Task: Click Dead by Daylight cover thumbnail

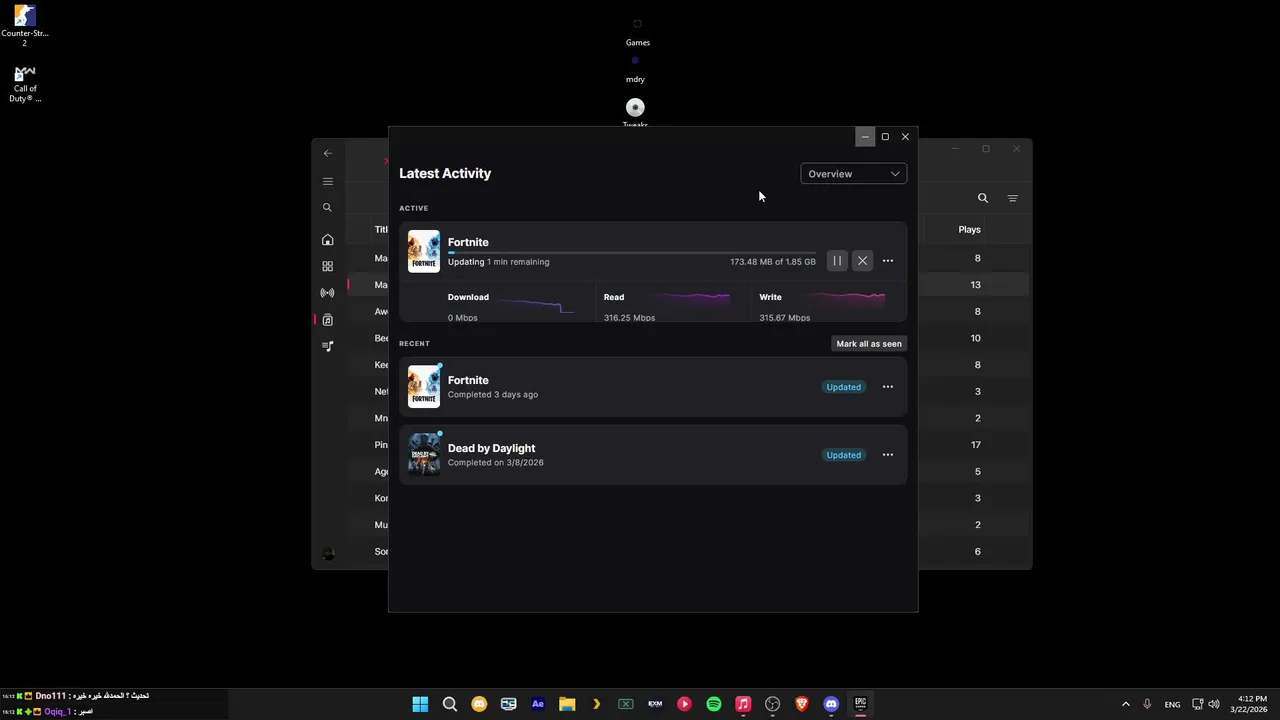Action: pyautogui.click(x=424, y=455)
